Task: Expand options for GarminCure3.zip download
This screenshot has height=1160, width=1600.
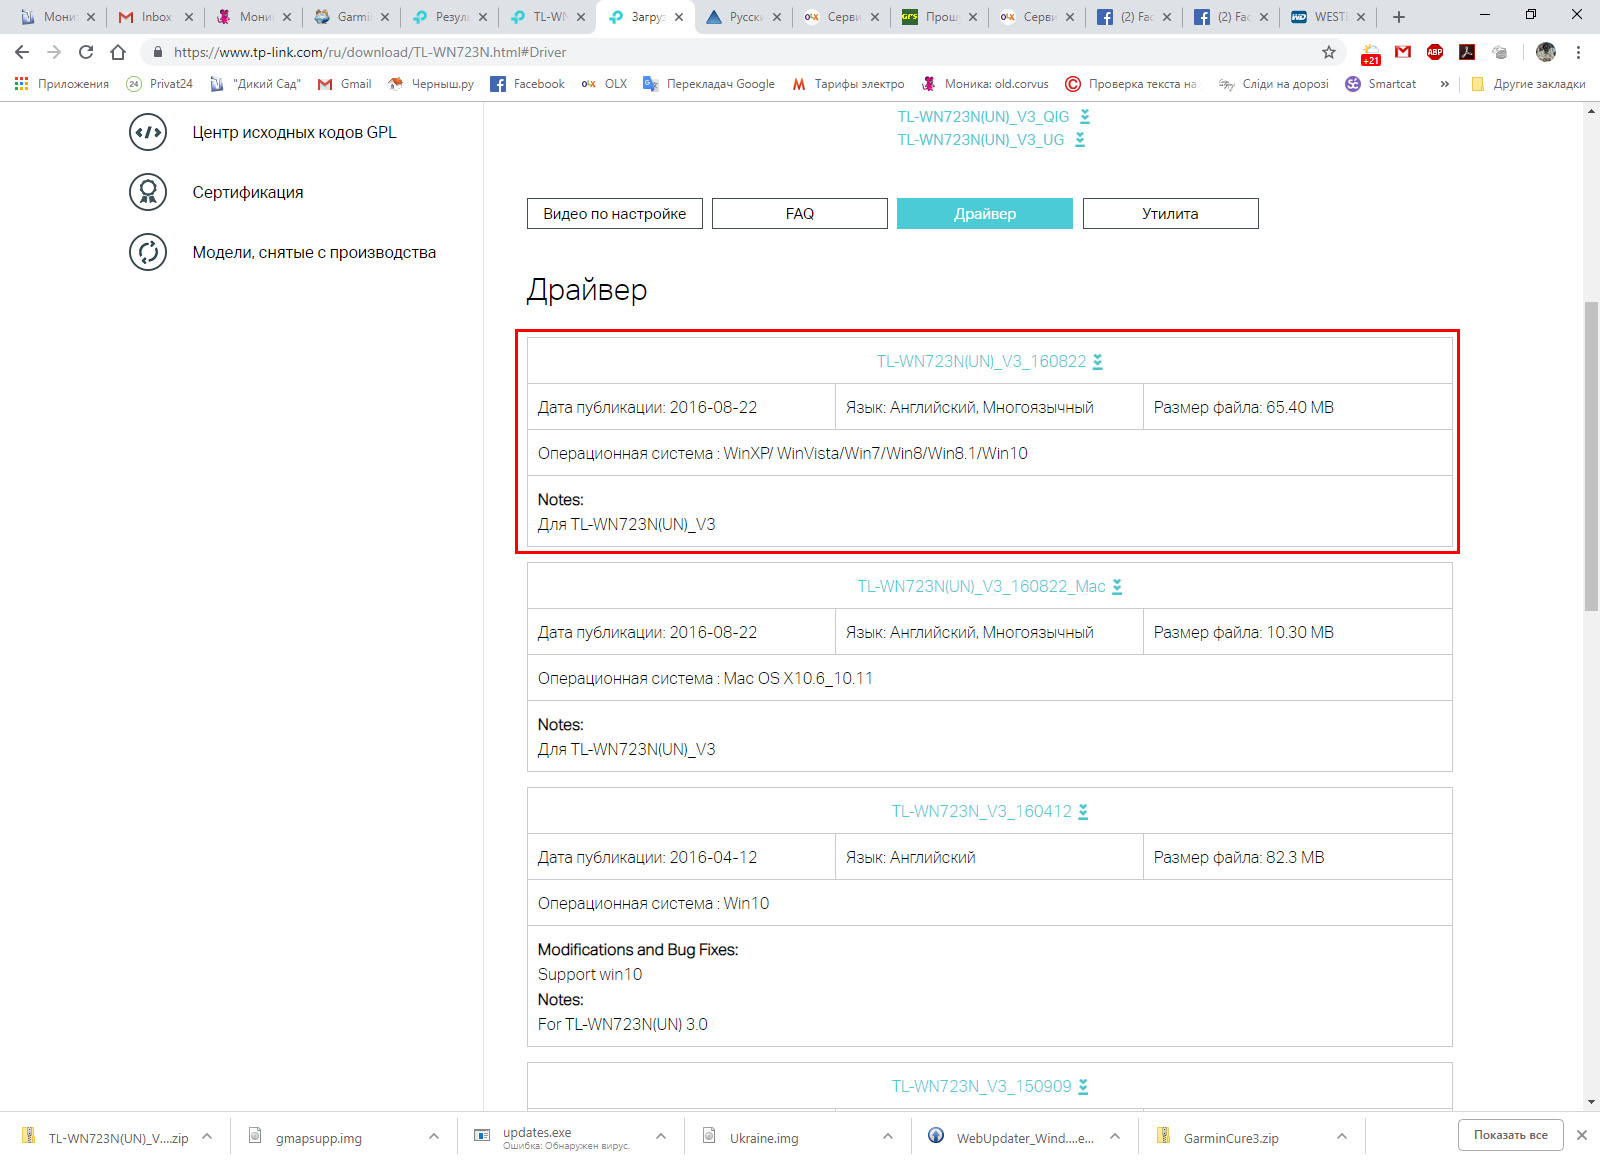Action: click(x=1342, y=1136)
